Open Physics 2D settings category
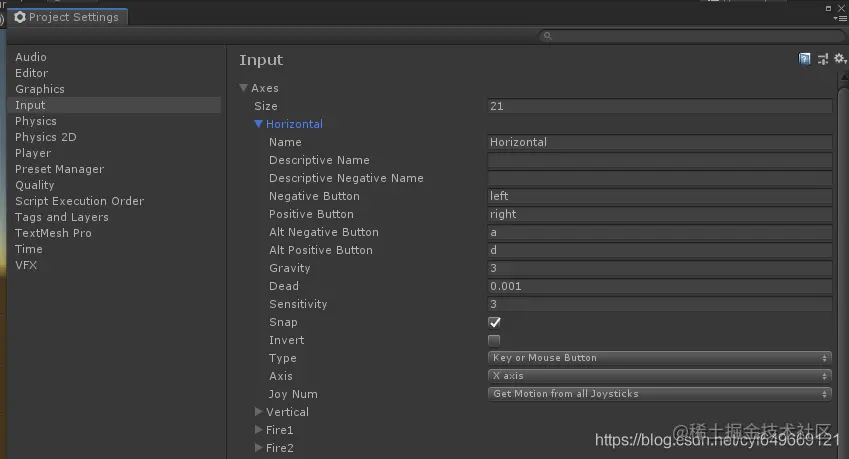849x459 pixels. [45, 137]
